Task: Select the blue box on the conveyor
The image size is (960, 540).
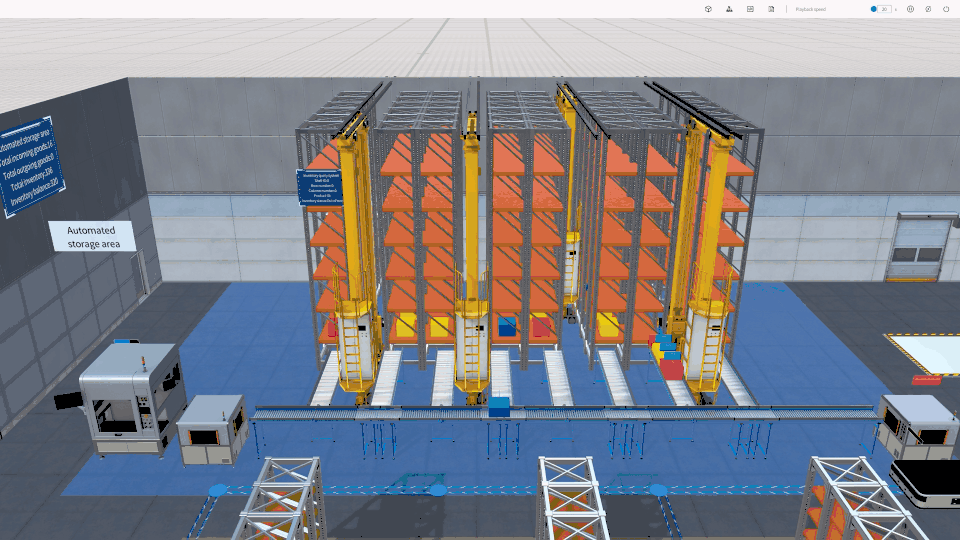Action: tap(499, 406)
